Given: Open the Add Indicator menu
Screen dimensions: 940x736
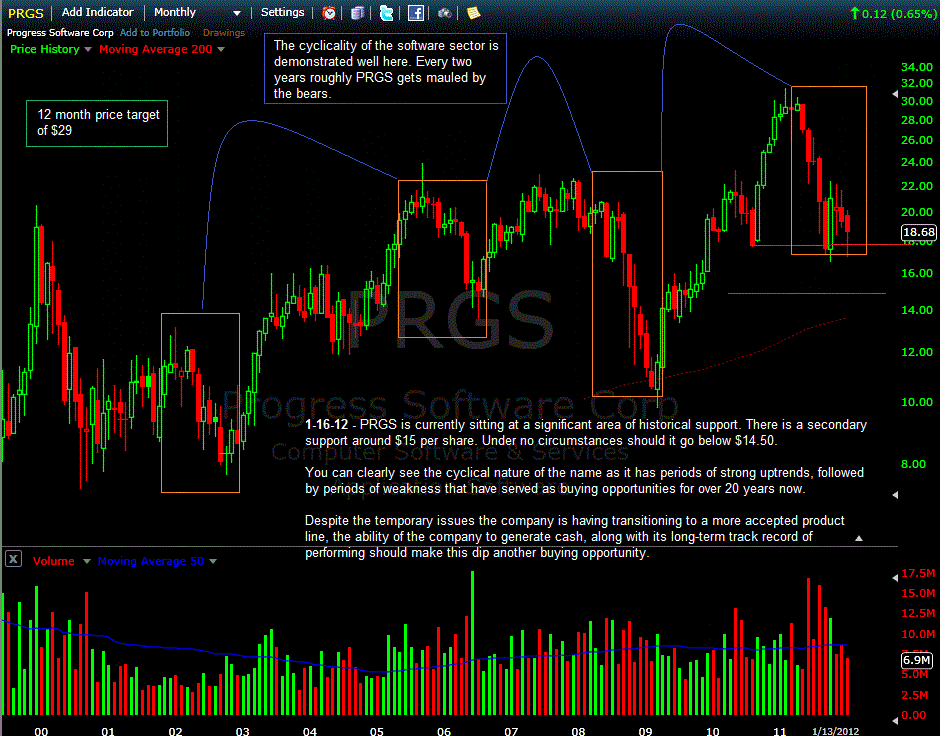Looking at the screenshot, I should click(x=97, y=12).
